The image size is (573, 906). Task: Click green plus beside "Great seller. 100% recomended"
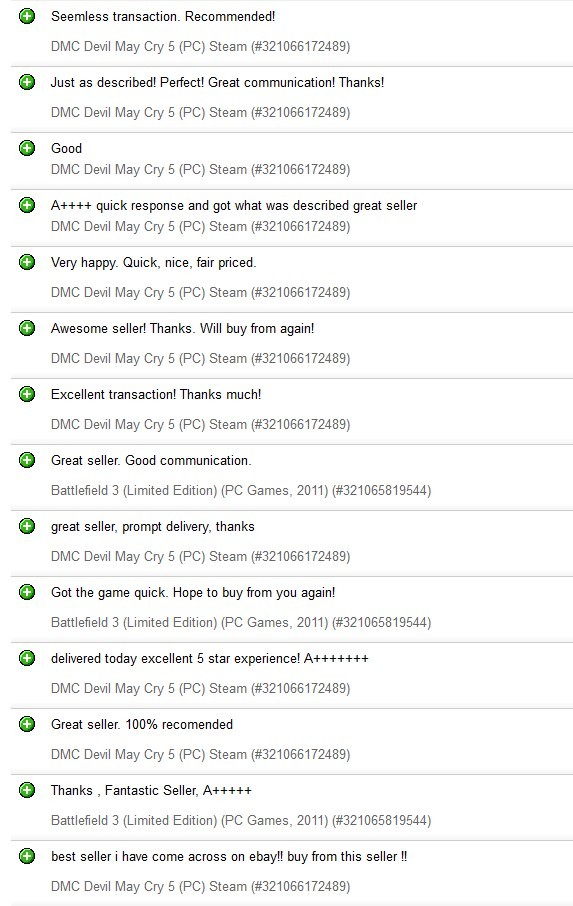coord(27,724)
